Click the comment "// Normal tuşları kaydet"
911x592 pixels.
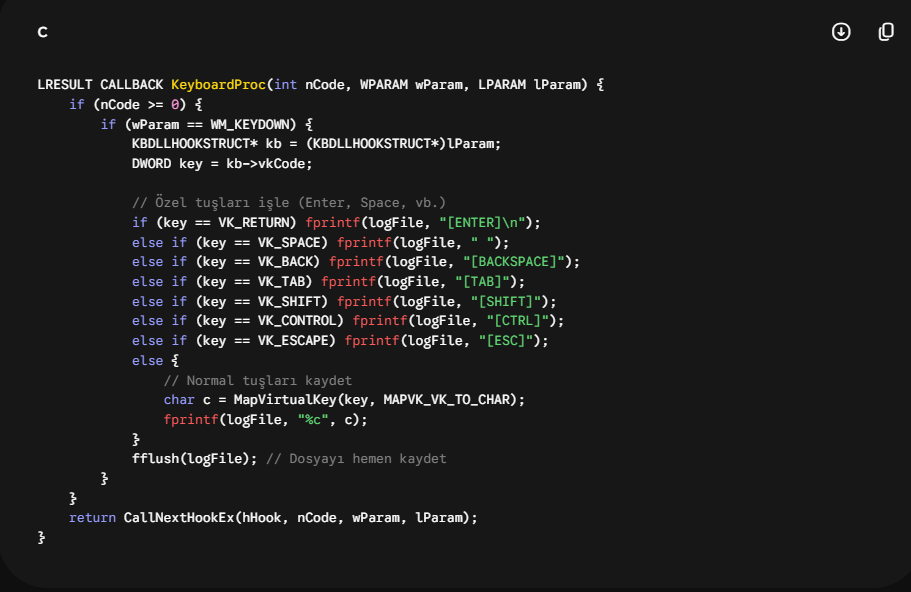click(257, 381)
